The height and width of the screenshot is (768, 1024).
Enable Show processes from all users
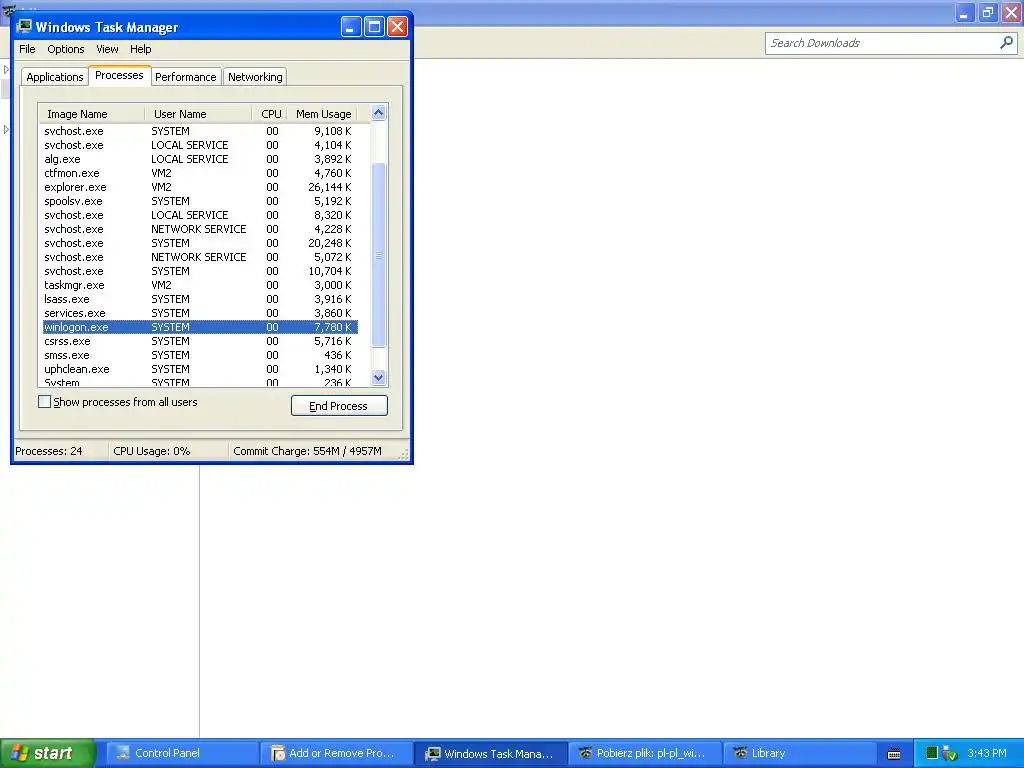click(44, 402)
